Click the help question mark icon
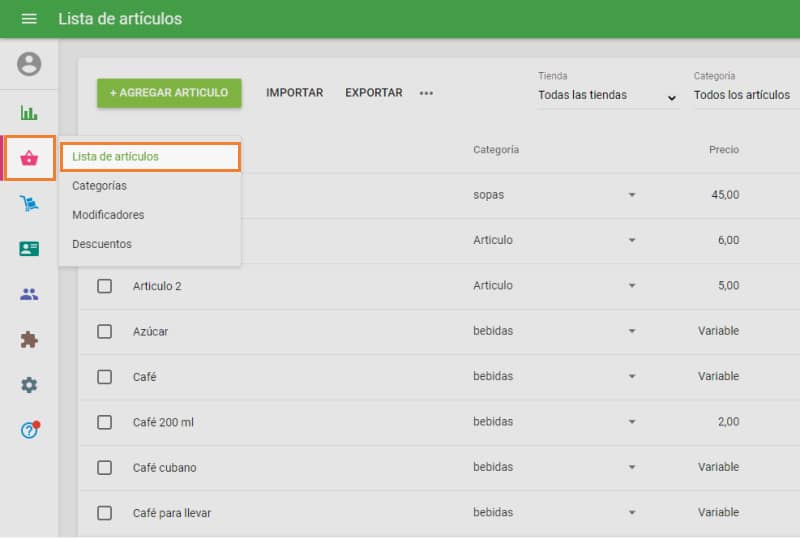This screenshot has height=538, width=800. coord(29,430)
